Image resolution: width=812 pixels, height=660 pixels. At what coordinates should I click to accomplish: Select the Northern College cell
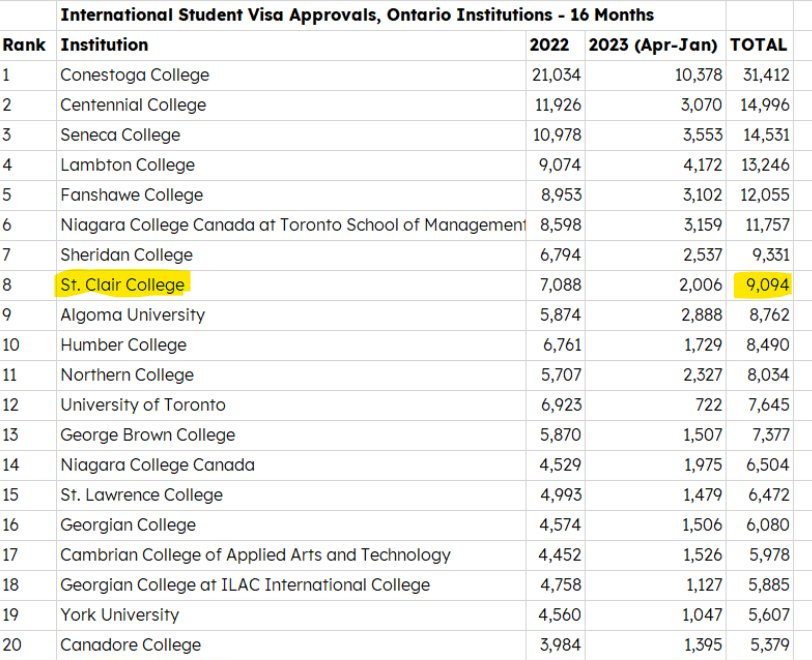pyautogui.click(x=291, y=376)
